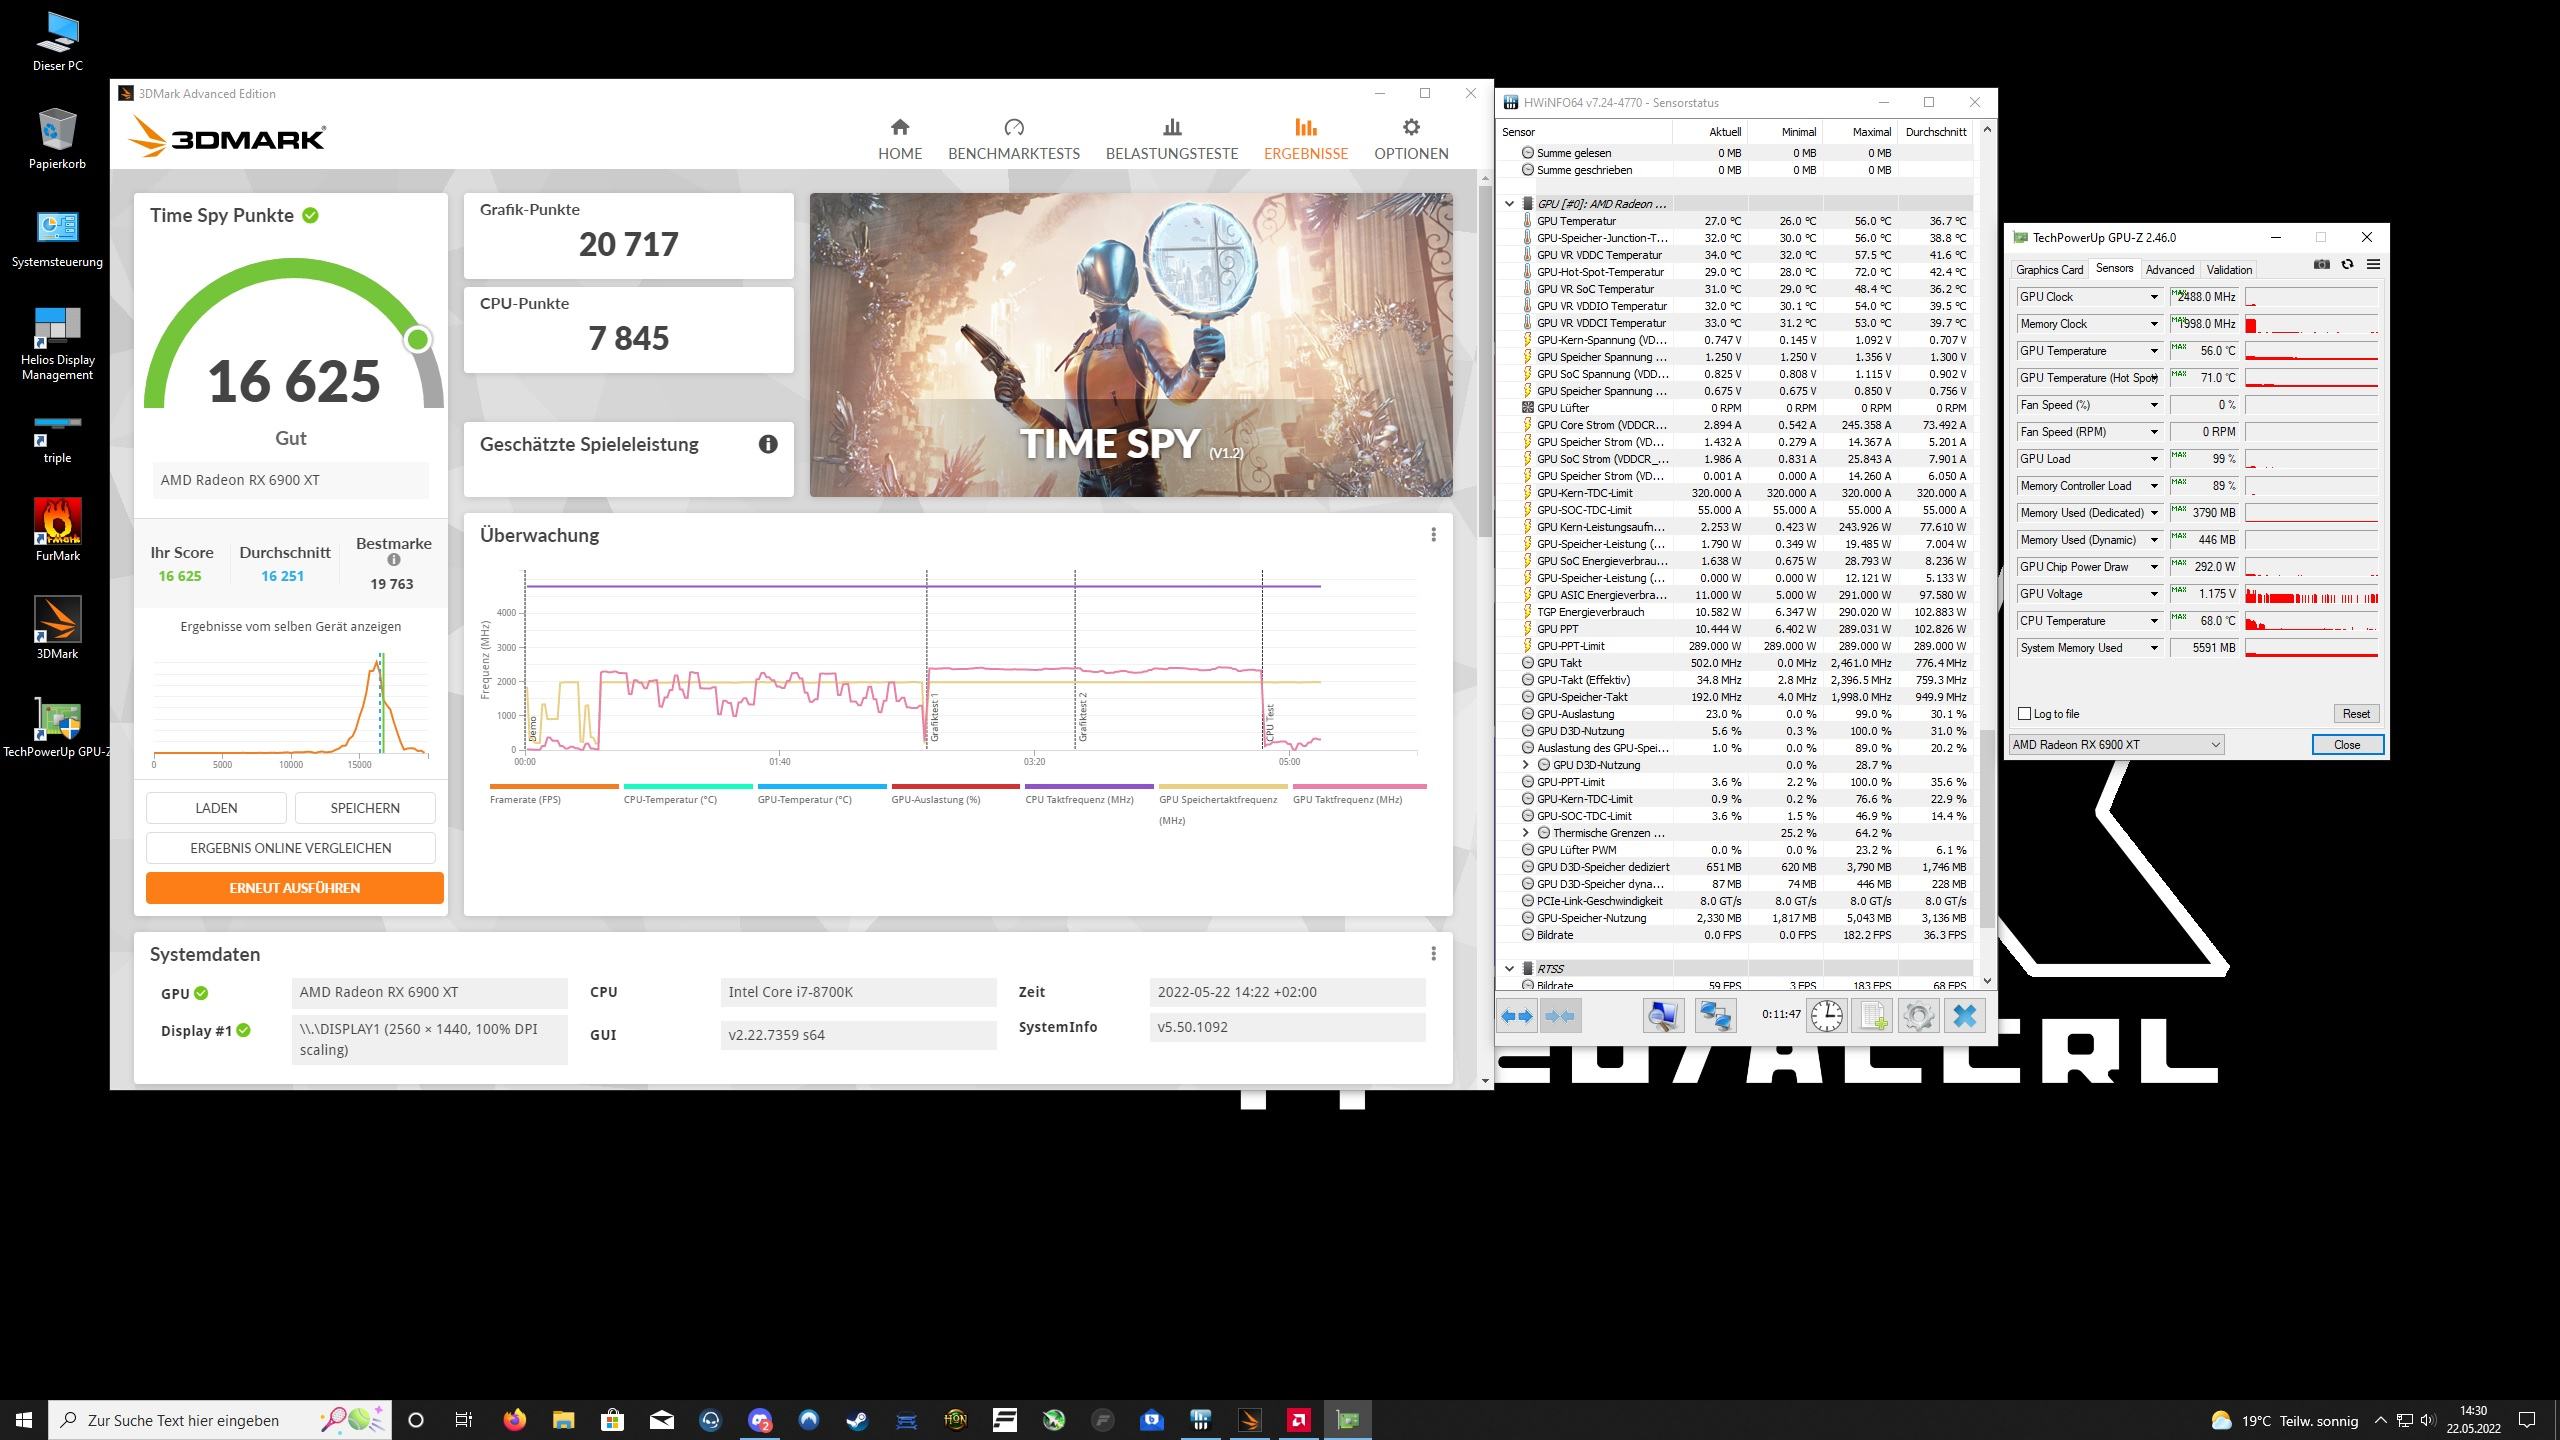The width and height of the screenshot is (2560, 1440).
Task: Click the orange ERNEUT AUSFÜHREN button
Action: point(294,888)
